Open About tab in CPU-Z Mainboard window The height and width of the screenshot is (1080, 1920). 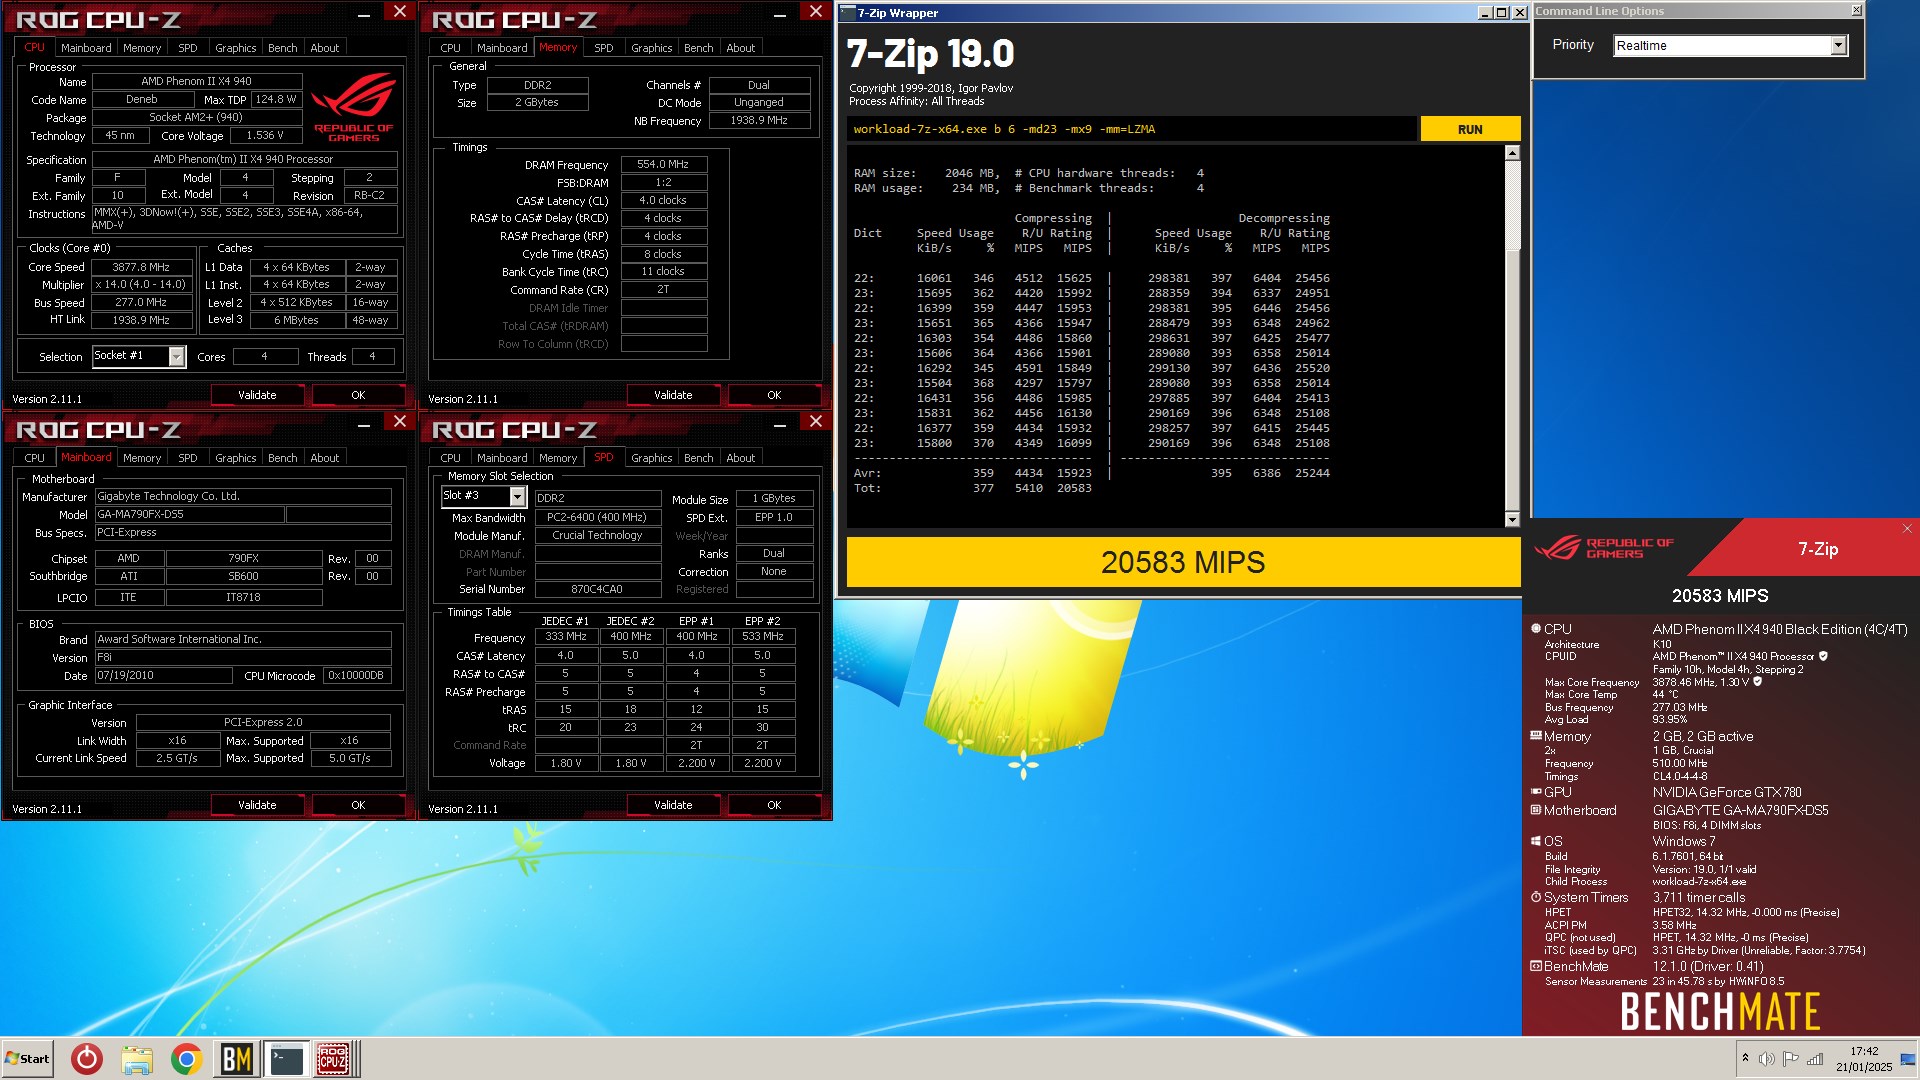pos(325,458)
